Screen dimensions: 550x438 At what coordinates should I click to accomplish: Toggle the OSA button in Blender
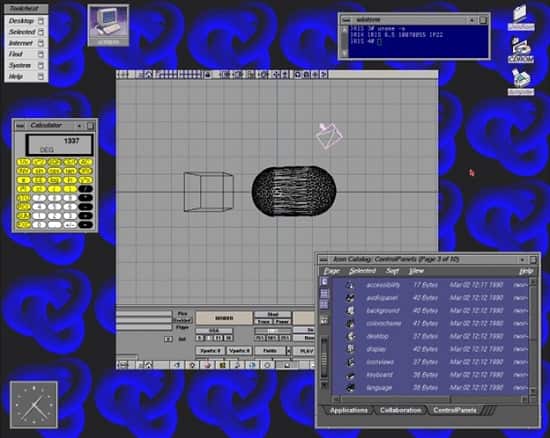point(214,331)
